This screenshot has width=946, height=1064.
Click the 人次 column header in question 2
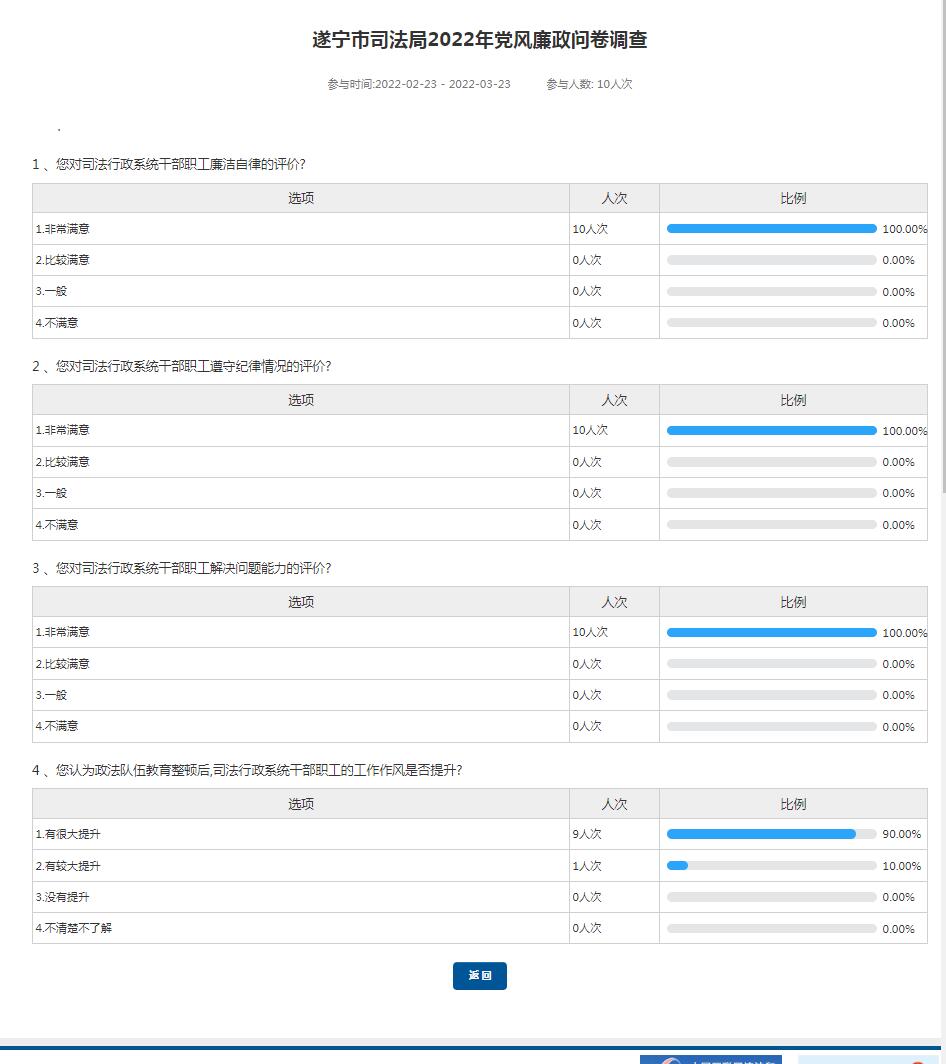click(x=614, y=400)
